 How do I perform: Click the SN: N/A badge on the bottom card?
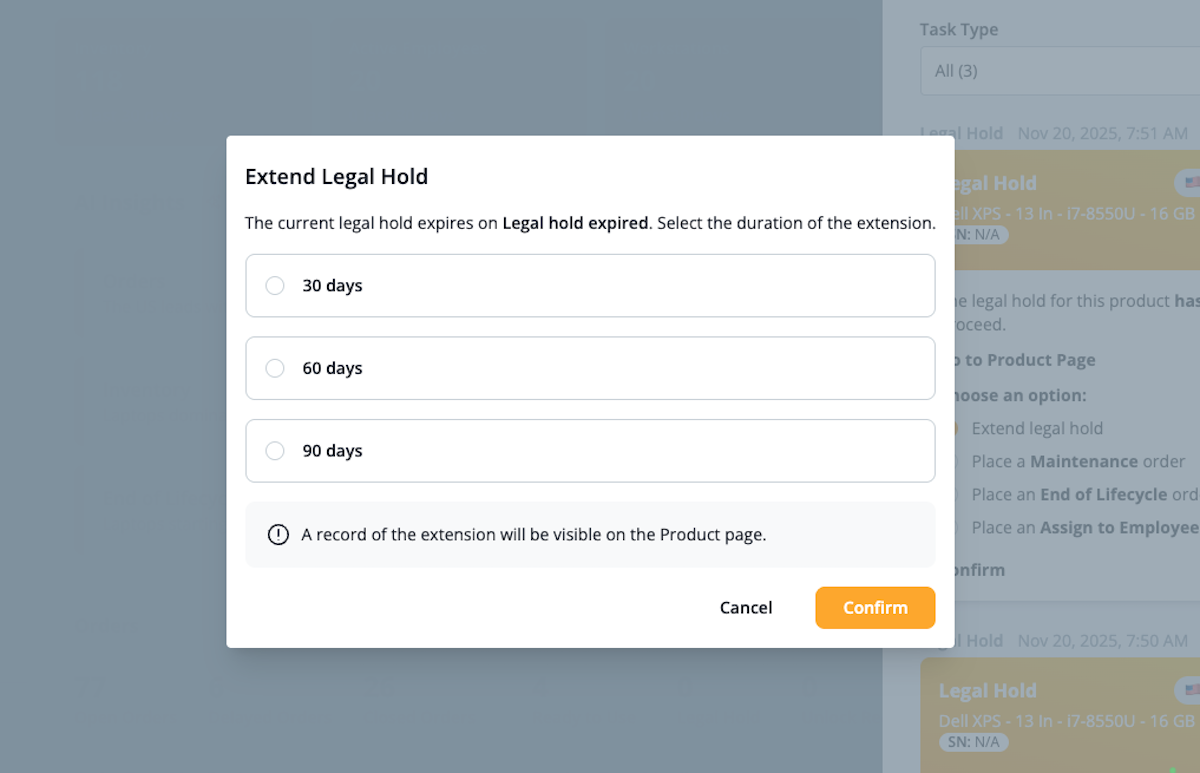click(974, 742)
